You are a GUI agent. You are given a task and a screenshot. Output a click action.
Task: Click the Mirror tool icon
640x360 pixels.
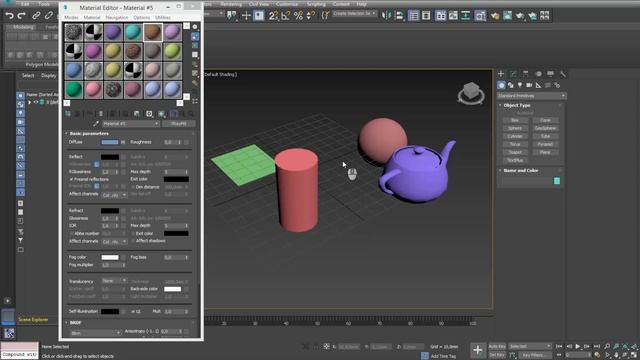[x=386, y=16]
